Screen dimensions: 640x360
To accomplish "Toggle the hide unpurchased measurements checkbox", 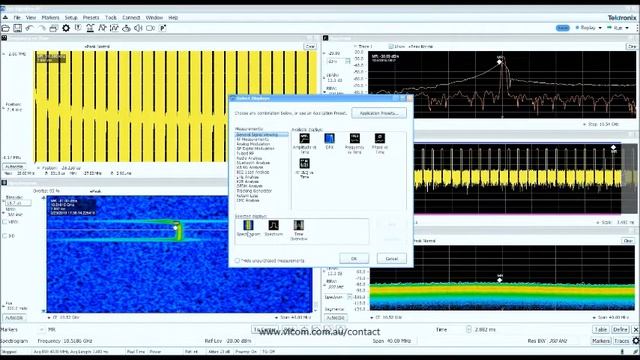I will [x=237, y=260].
